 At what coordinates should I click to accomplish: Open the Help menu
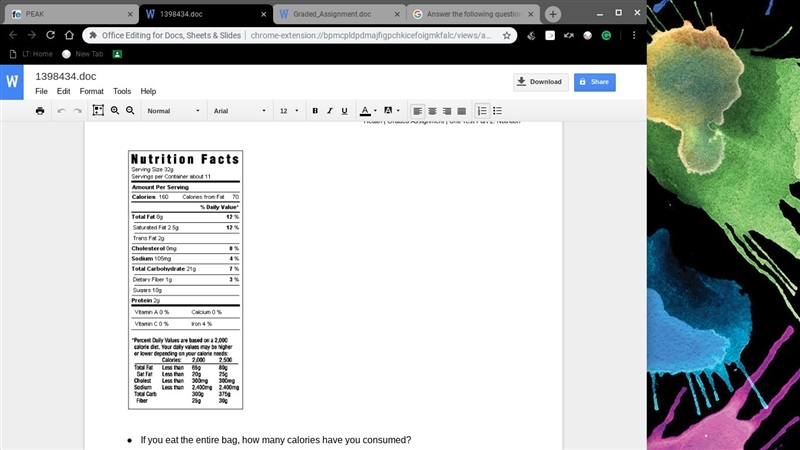(x=148, y=91)
